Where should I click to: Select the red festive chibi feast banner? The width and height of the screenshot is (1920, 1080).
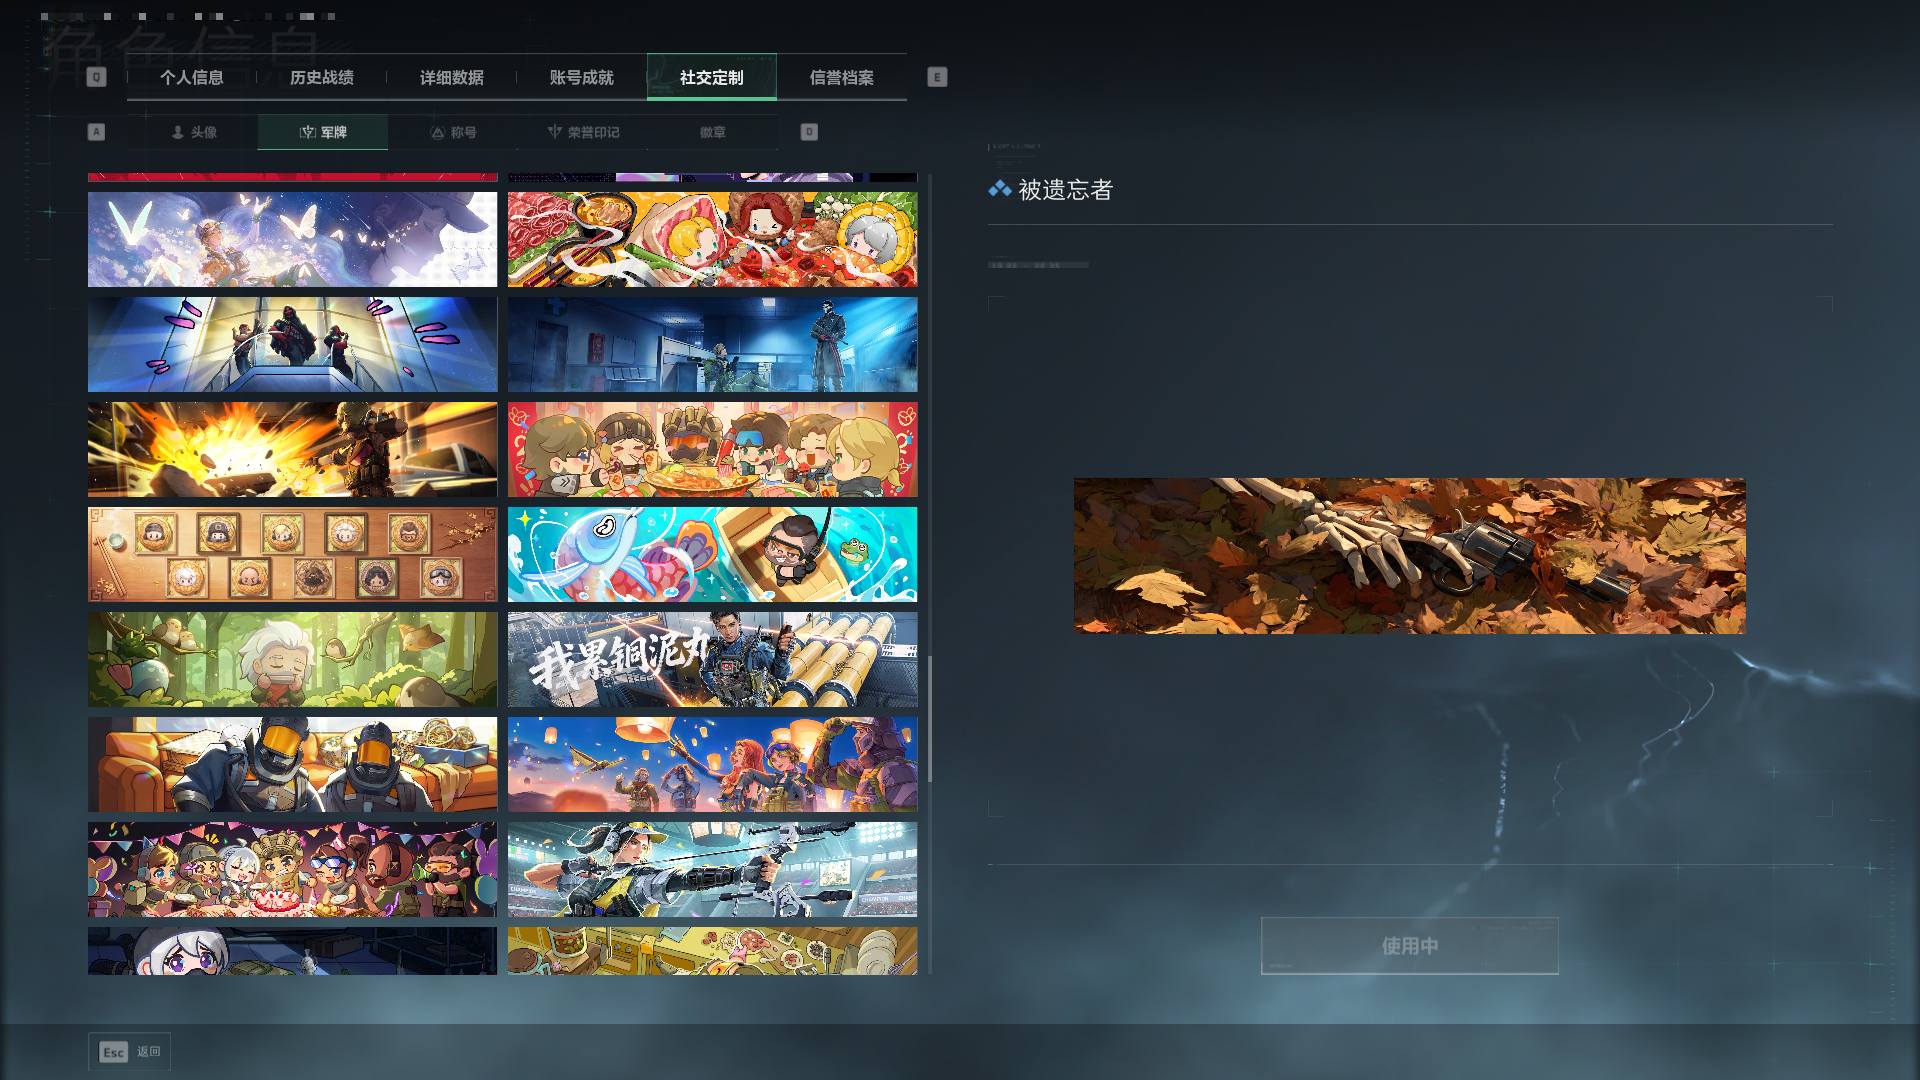tap(712, 450)
